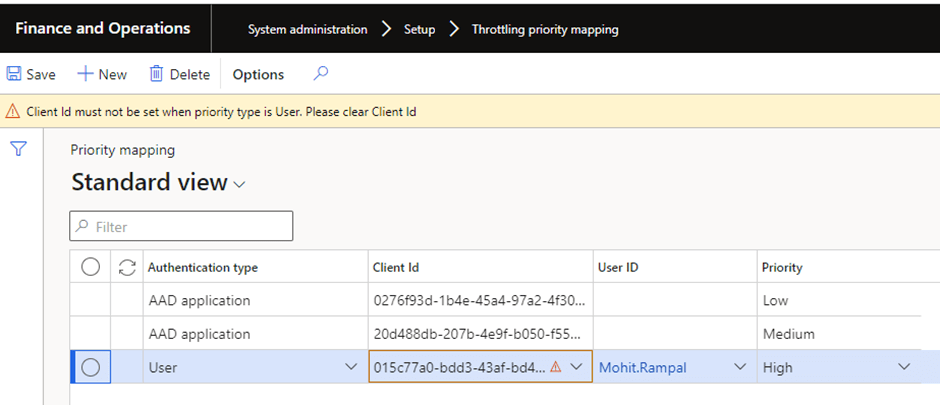Image resolution: width=940 pixels, height=405 pixels.
Task: Select the User row radio button
Action: (90, 367)
